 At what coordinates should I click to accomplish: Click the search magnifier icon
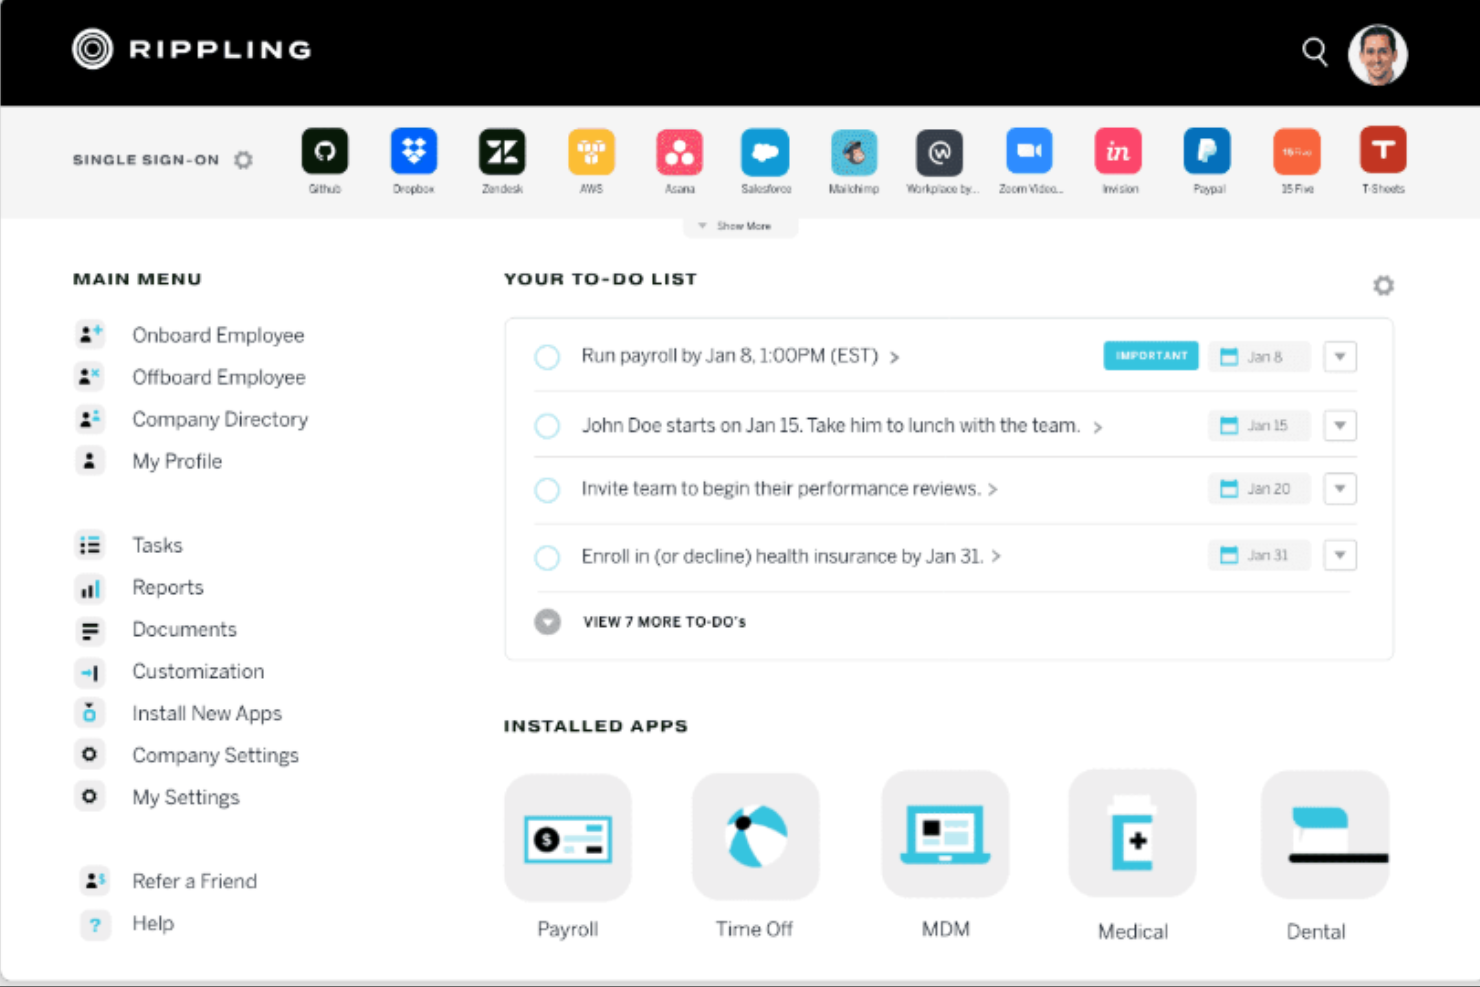tap(1314, 52)
